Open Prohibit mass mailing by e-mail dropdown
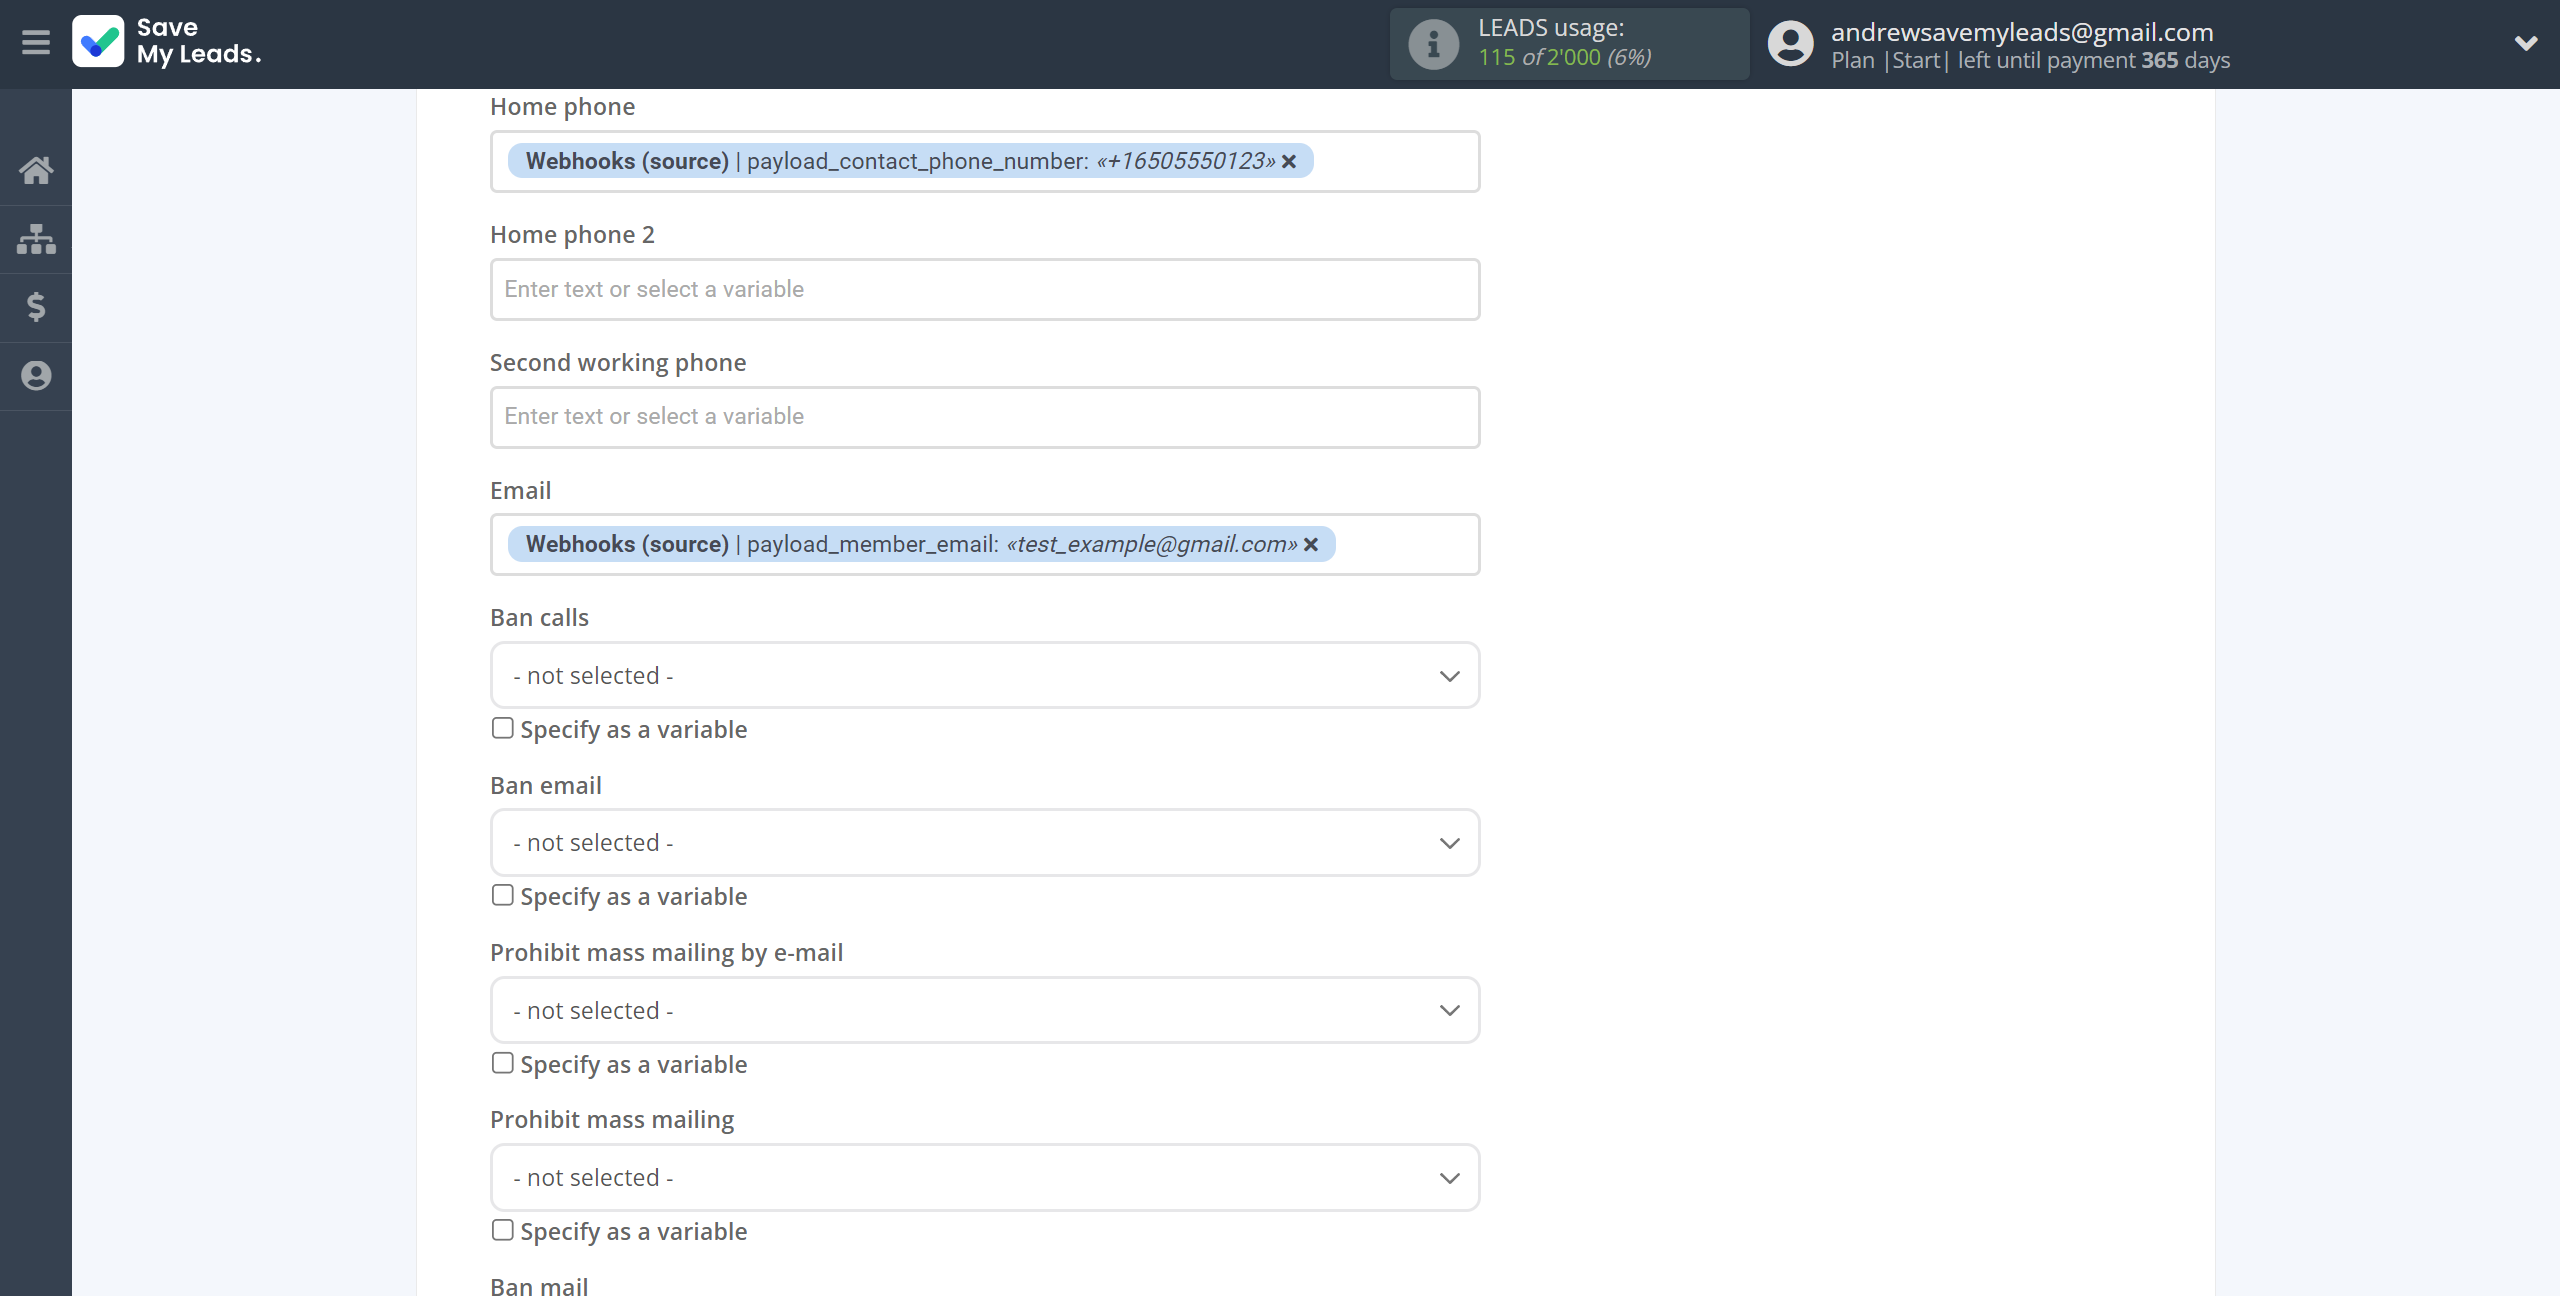Image resolution: width=2560 pixels, height=1296 pixels. pos(985,1011)
